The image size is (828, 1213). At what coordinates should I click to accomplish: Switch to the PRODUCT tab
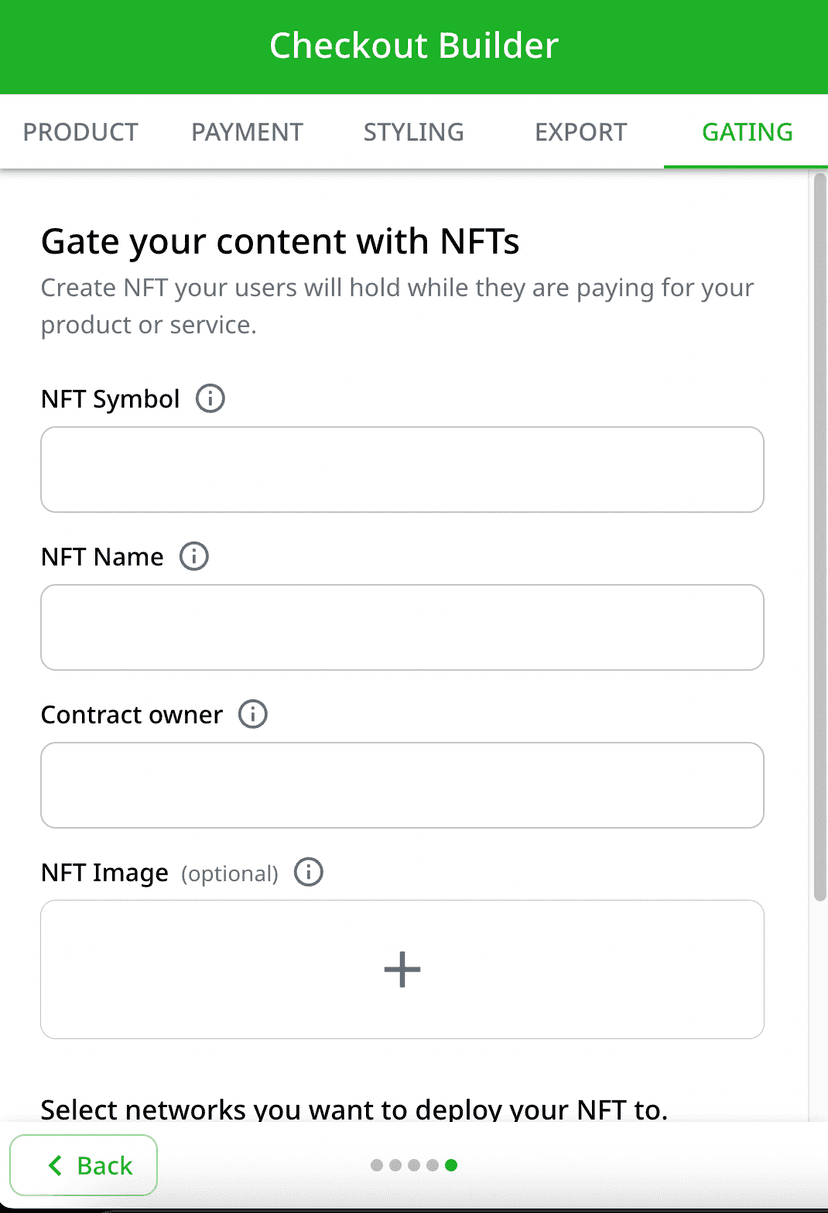(x=80, y=131)
